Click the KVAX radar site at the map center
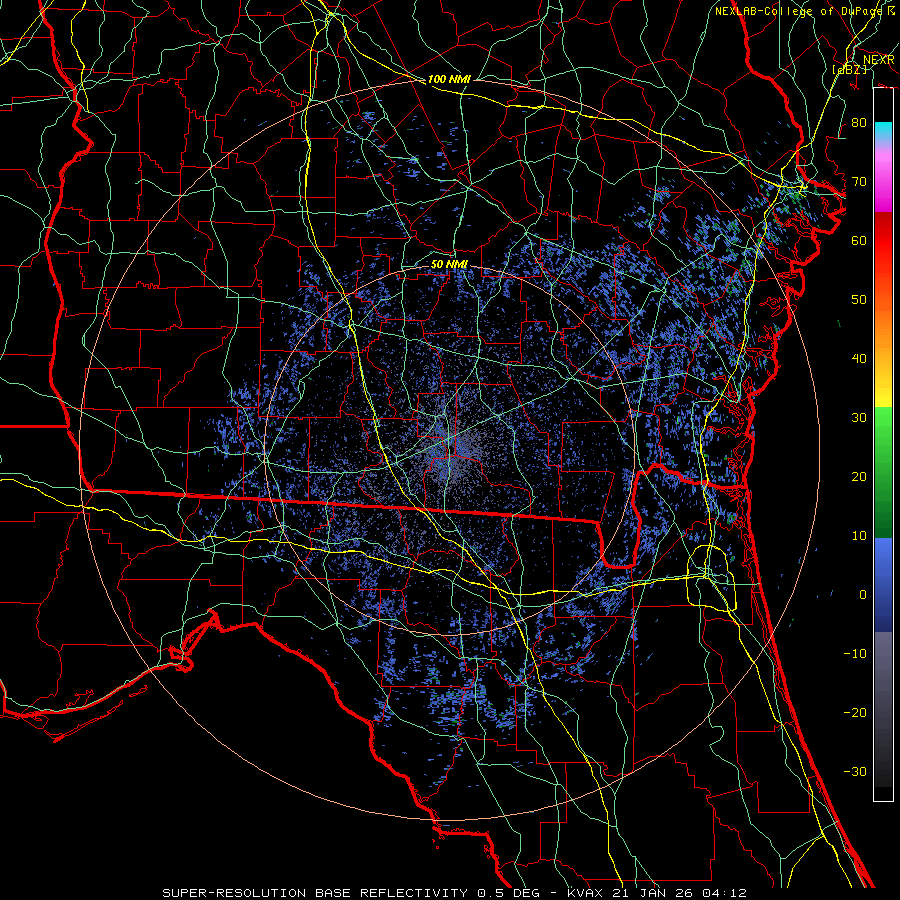900x900 pixels. tap(450, 450)
